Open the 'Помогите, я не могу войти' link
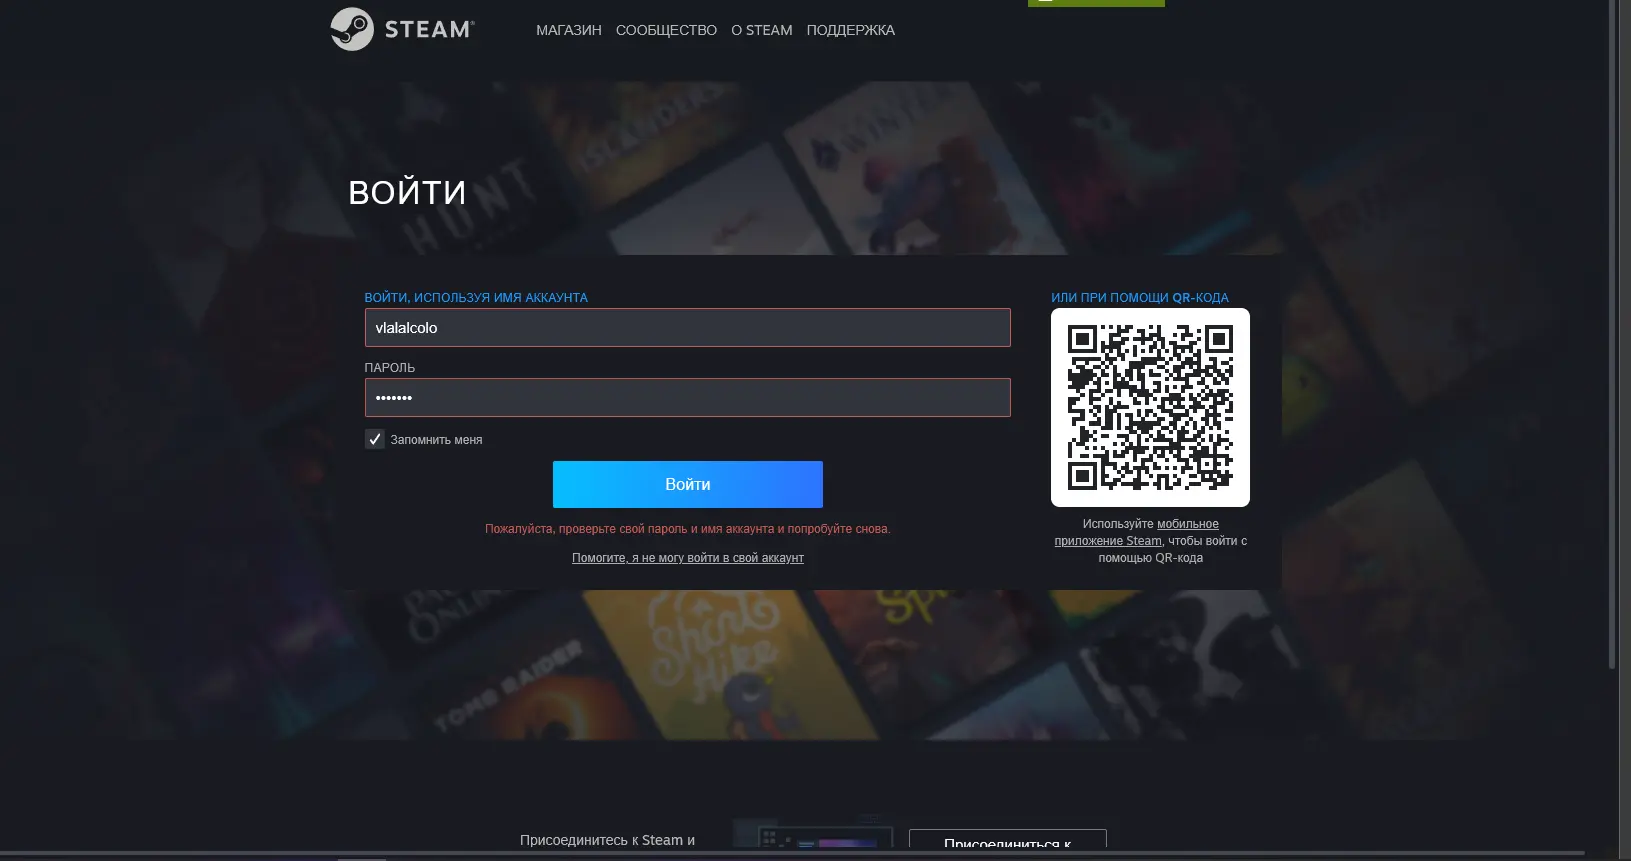This screenshot has width=1631, height=861. click(687, 558)
